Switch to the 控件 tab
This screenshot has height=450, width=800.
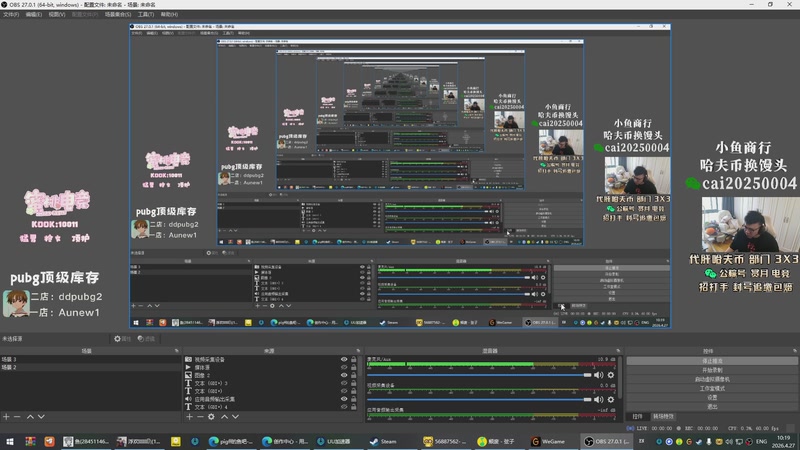637,417
